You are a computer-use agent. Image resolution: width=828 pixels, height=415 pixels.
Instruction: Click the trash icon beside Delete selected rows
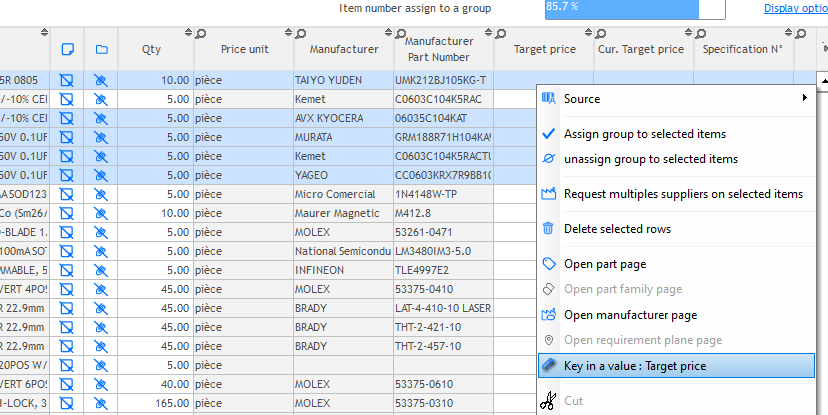point(547,229)
